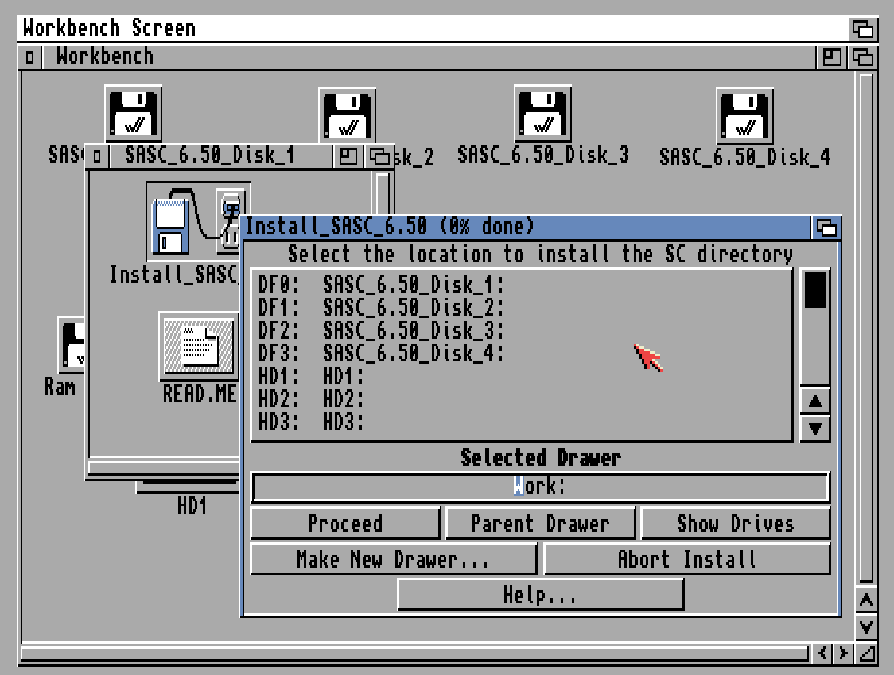The height and width of the screenshot is (675, 894).
Task: Select DF3: SASC_6.50_Disk_4: in the list
Action: coord(522,353)
